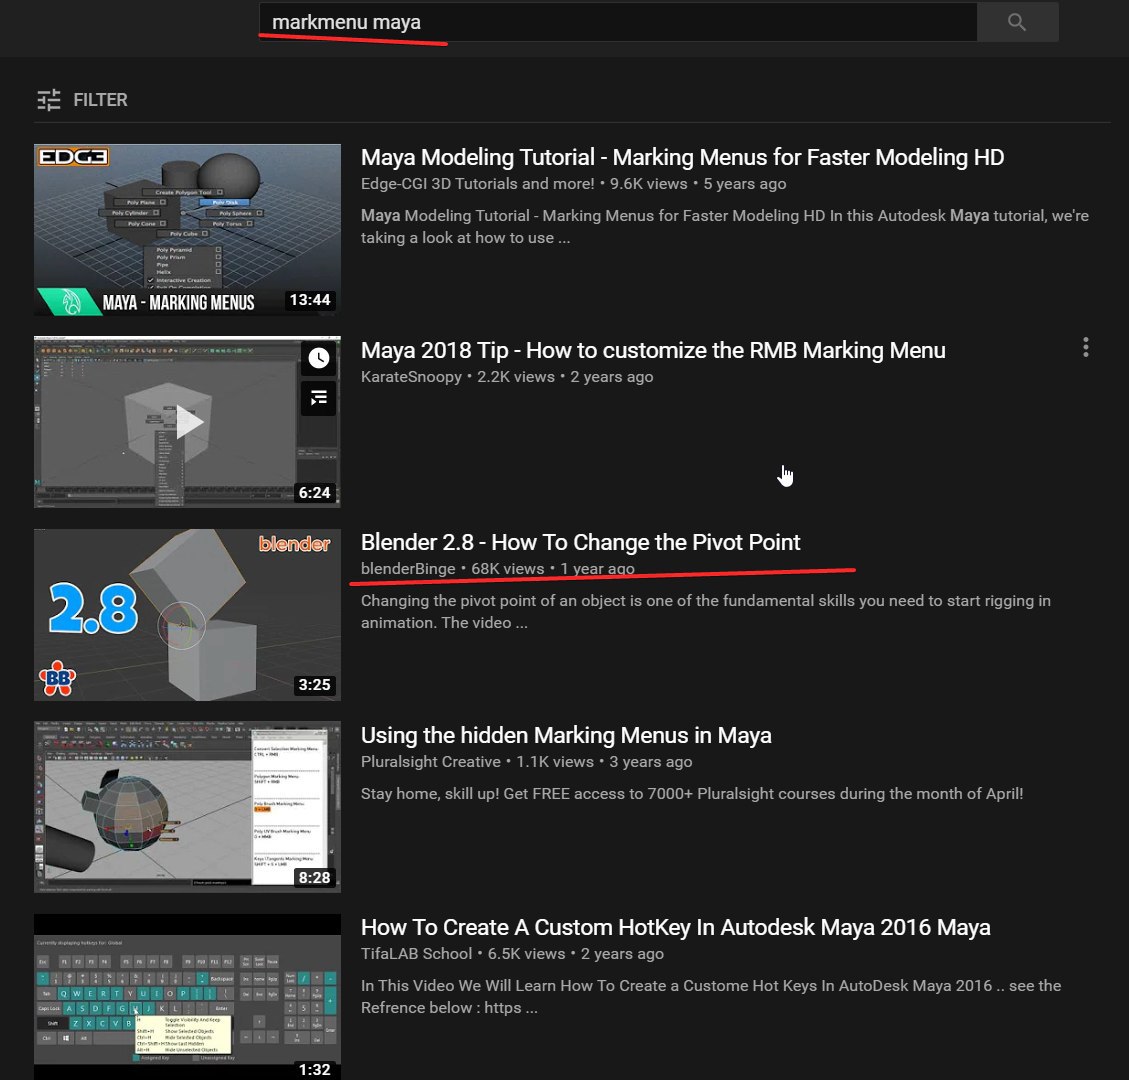Screen dimensions: 1129x1080
Task: Click the '68K views' text
Action: pyautogui.click(x=508, y=569)
